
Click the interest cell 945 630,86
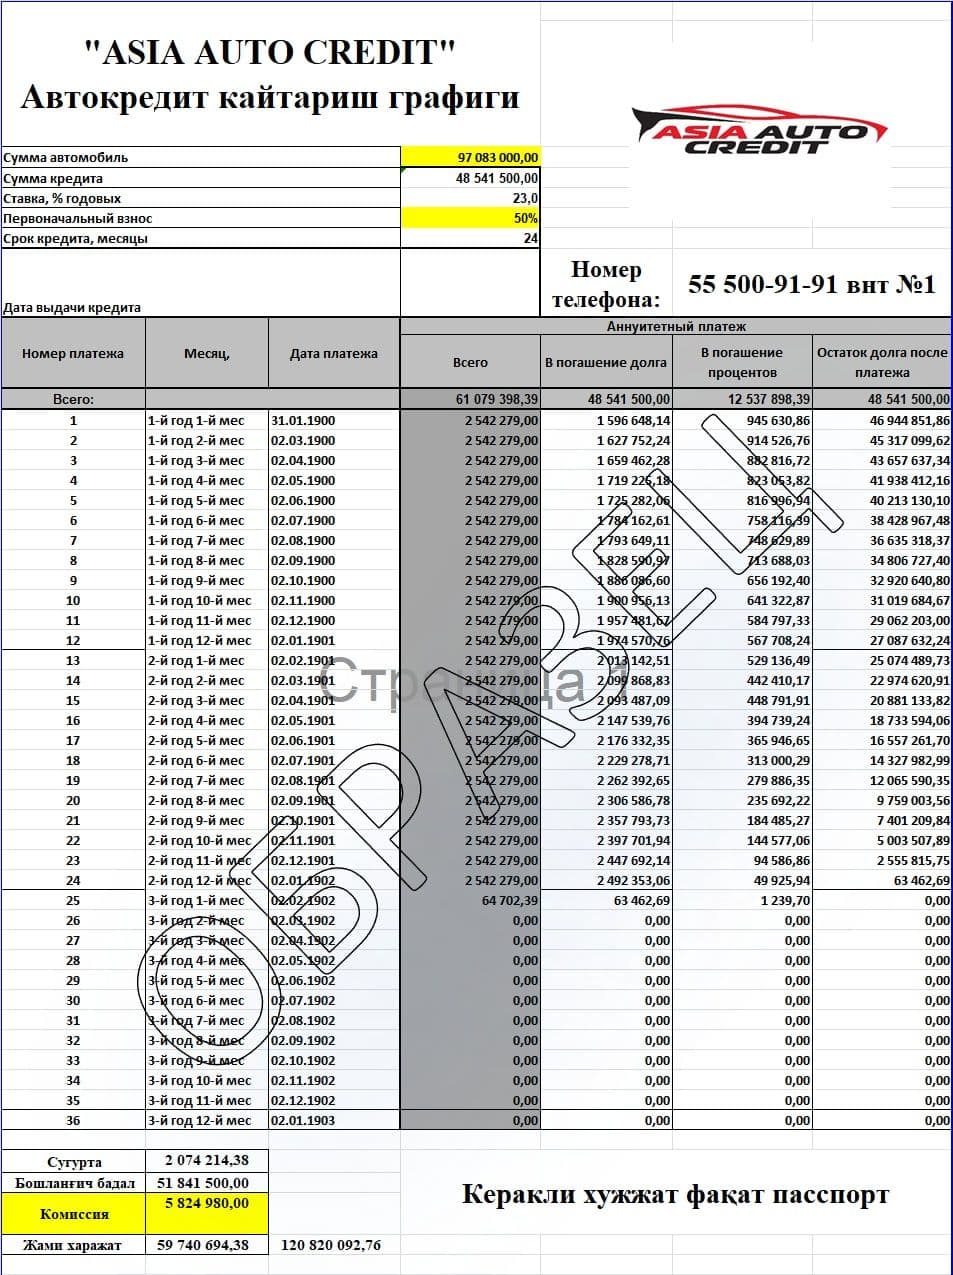(742, 420)
